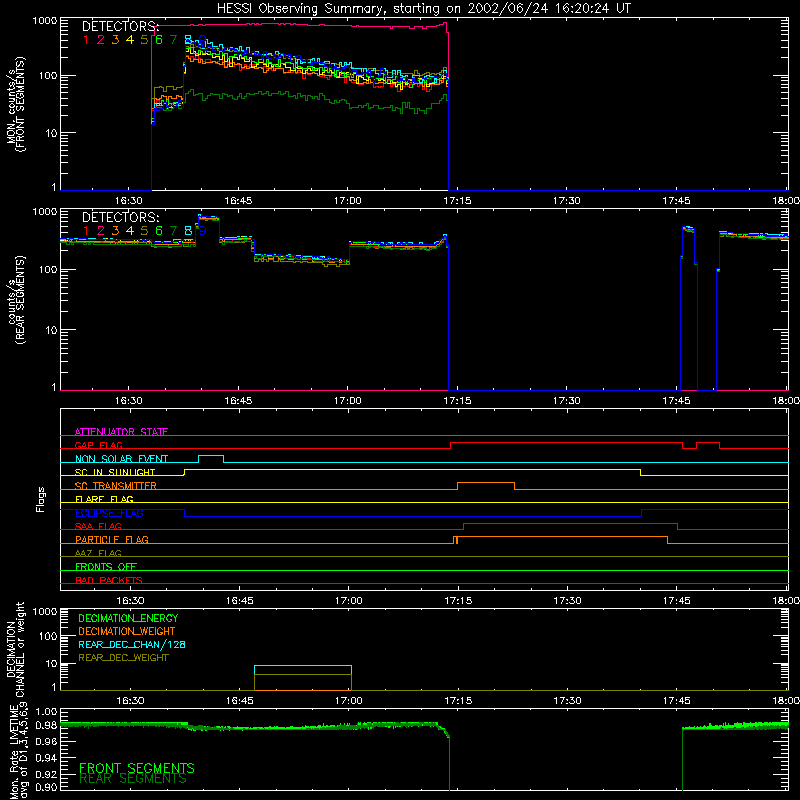800x800 pixels.
Task: Click the ECLIPSE FLAG label
Action: (x=109, y=513)
